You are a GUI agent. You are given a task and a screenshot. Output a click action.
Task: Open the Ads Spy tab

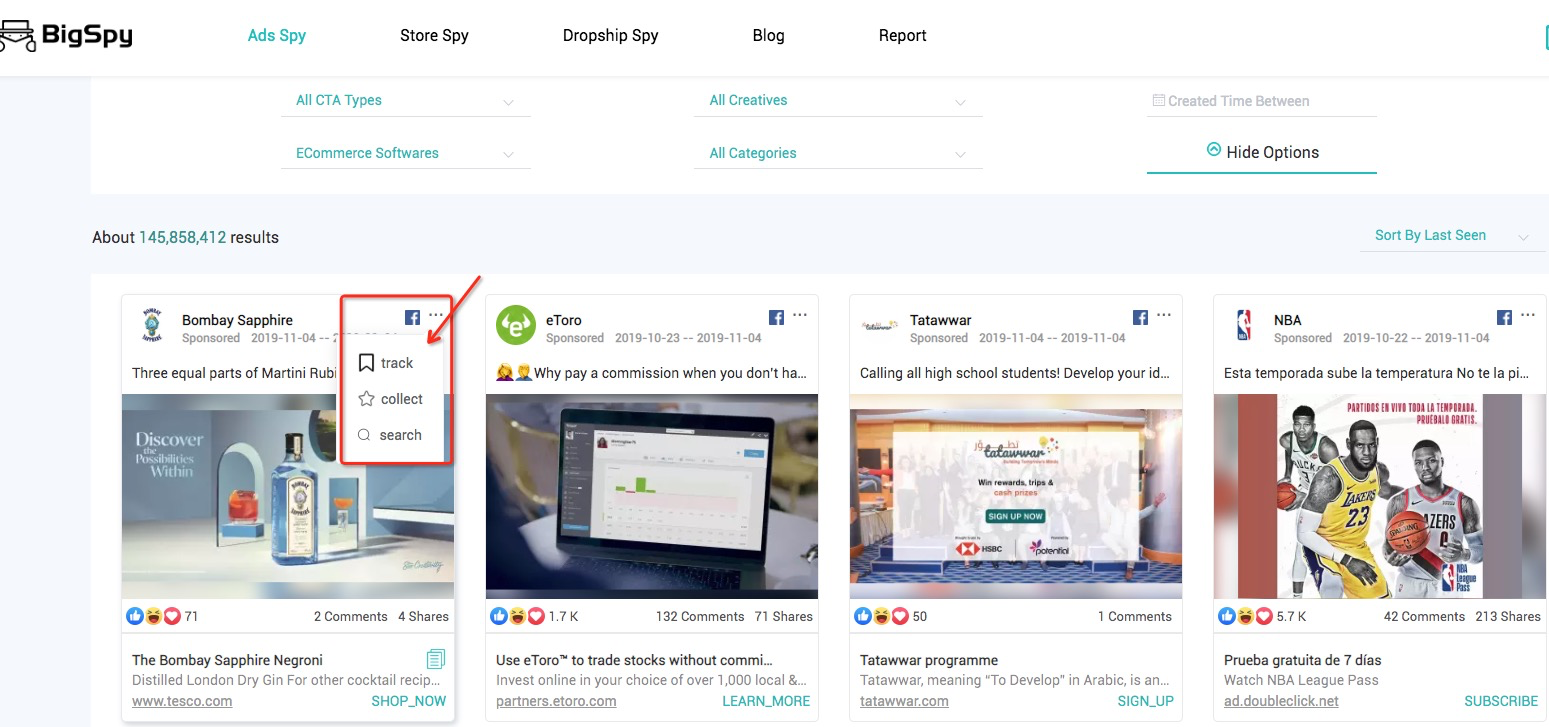[x=277, y=35]
